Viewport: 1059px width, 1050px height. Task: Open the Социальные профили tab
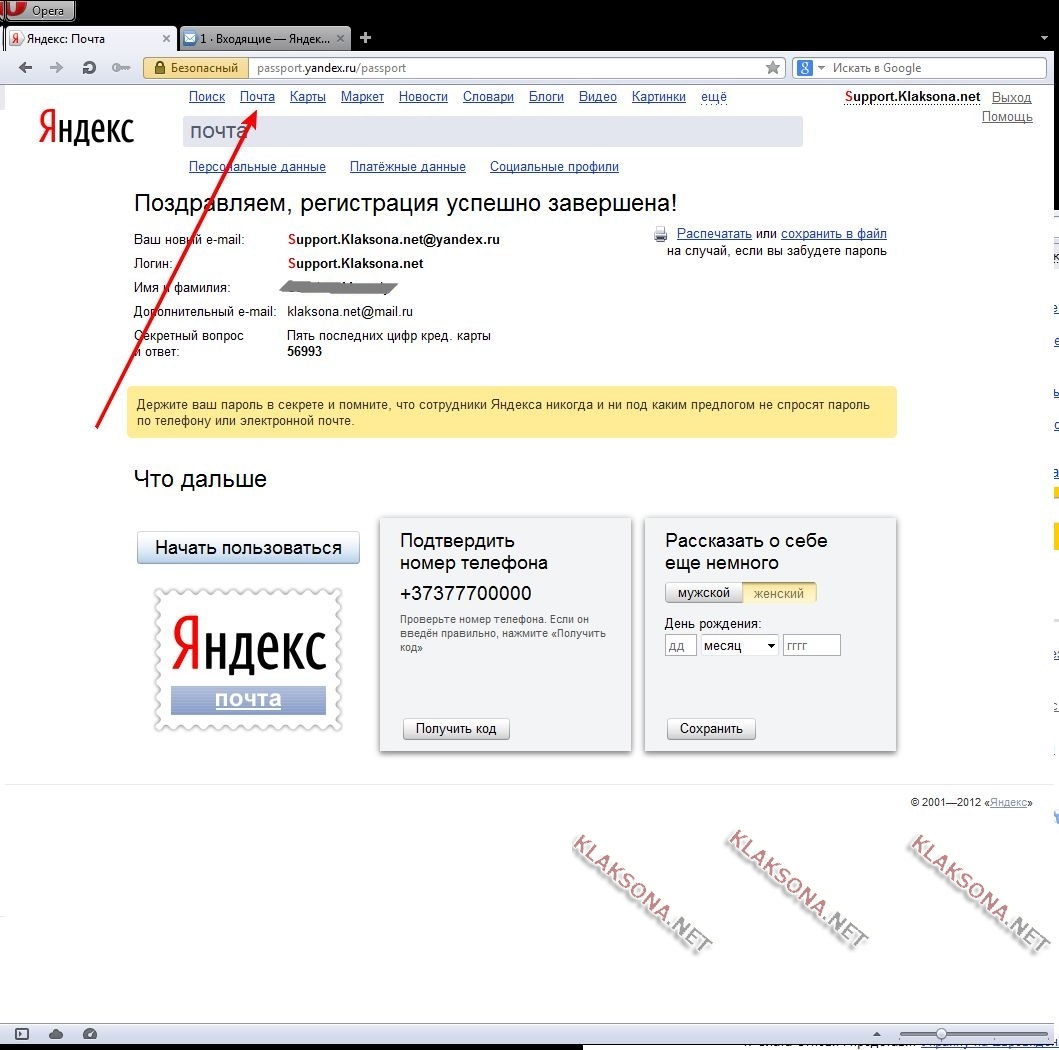click(x=554, y=167)
